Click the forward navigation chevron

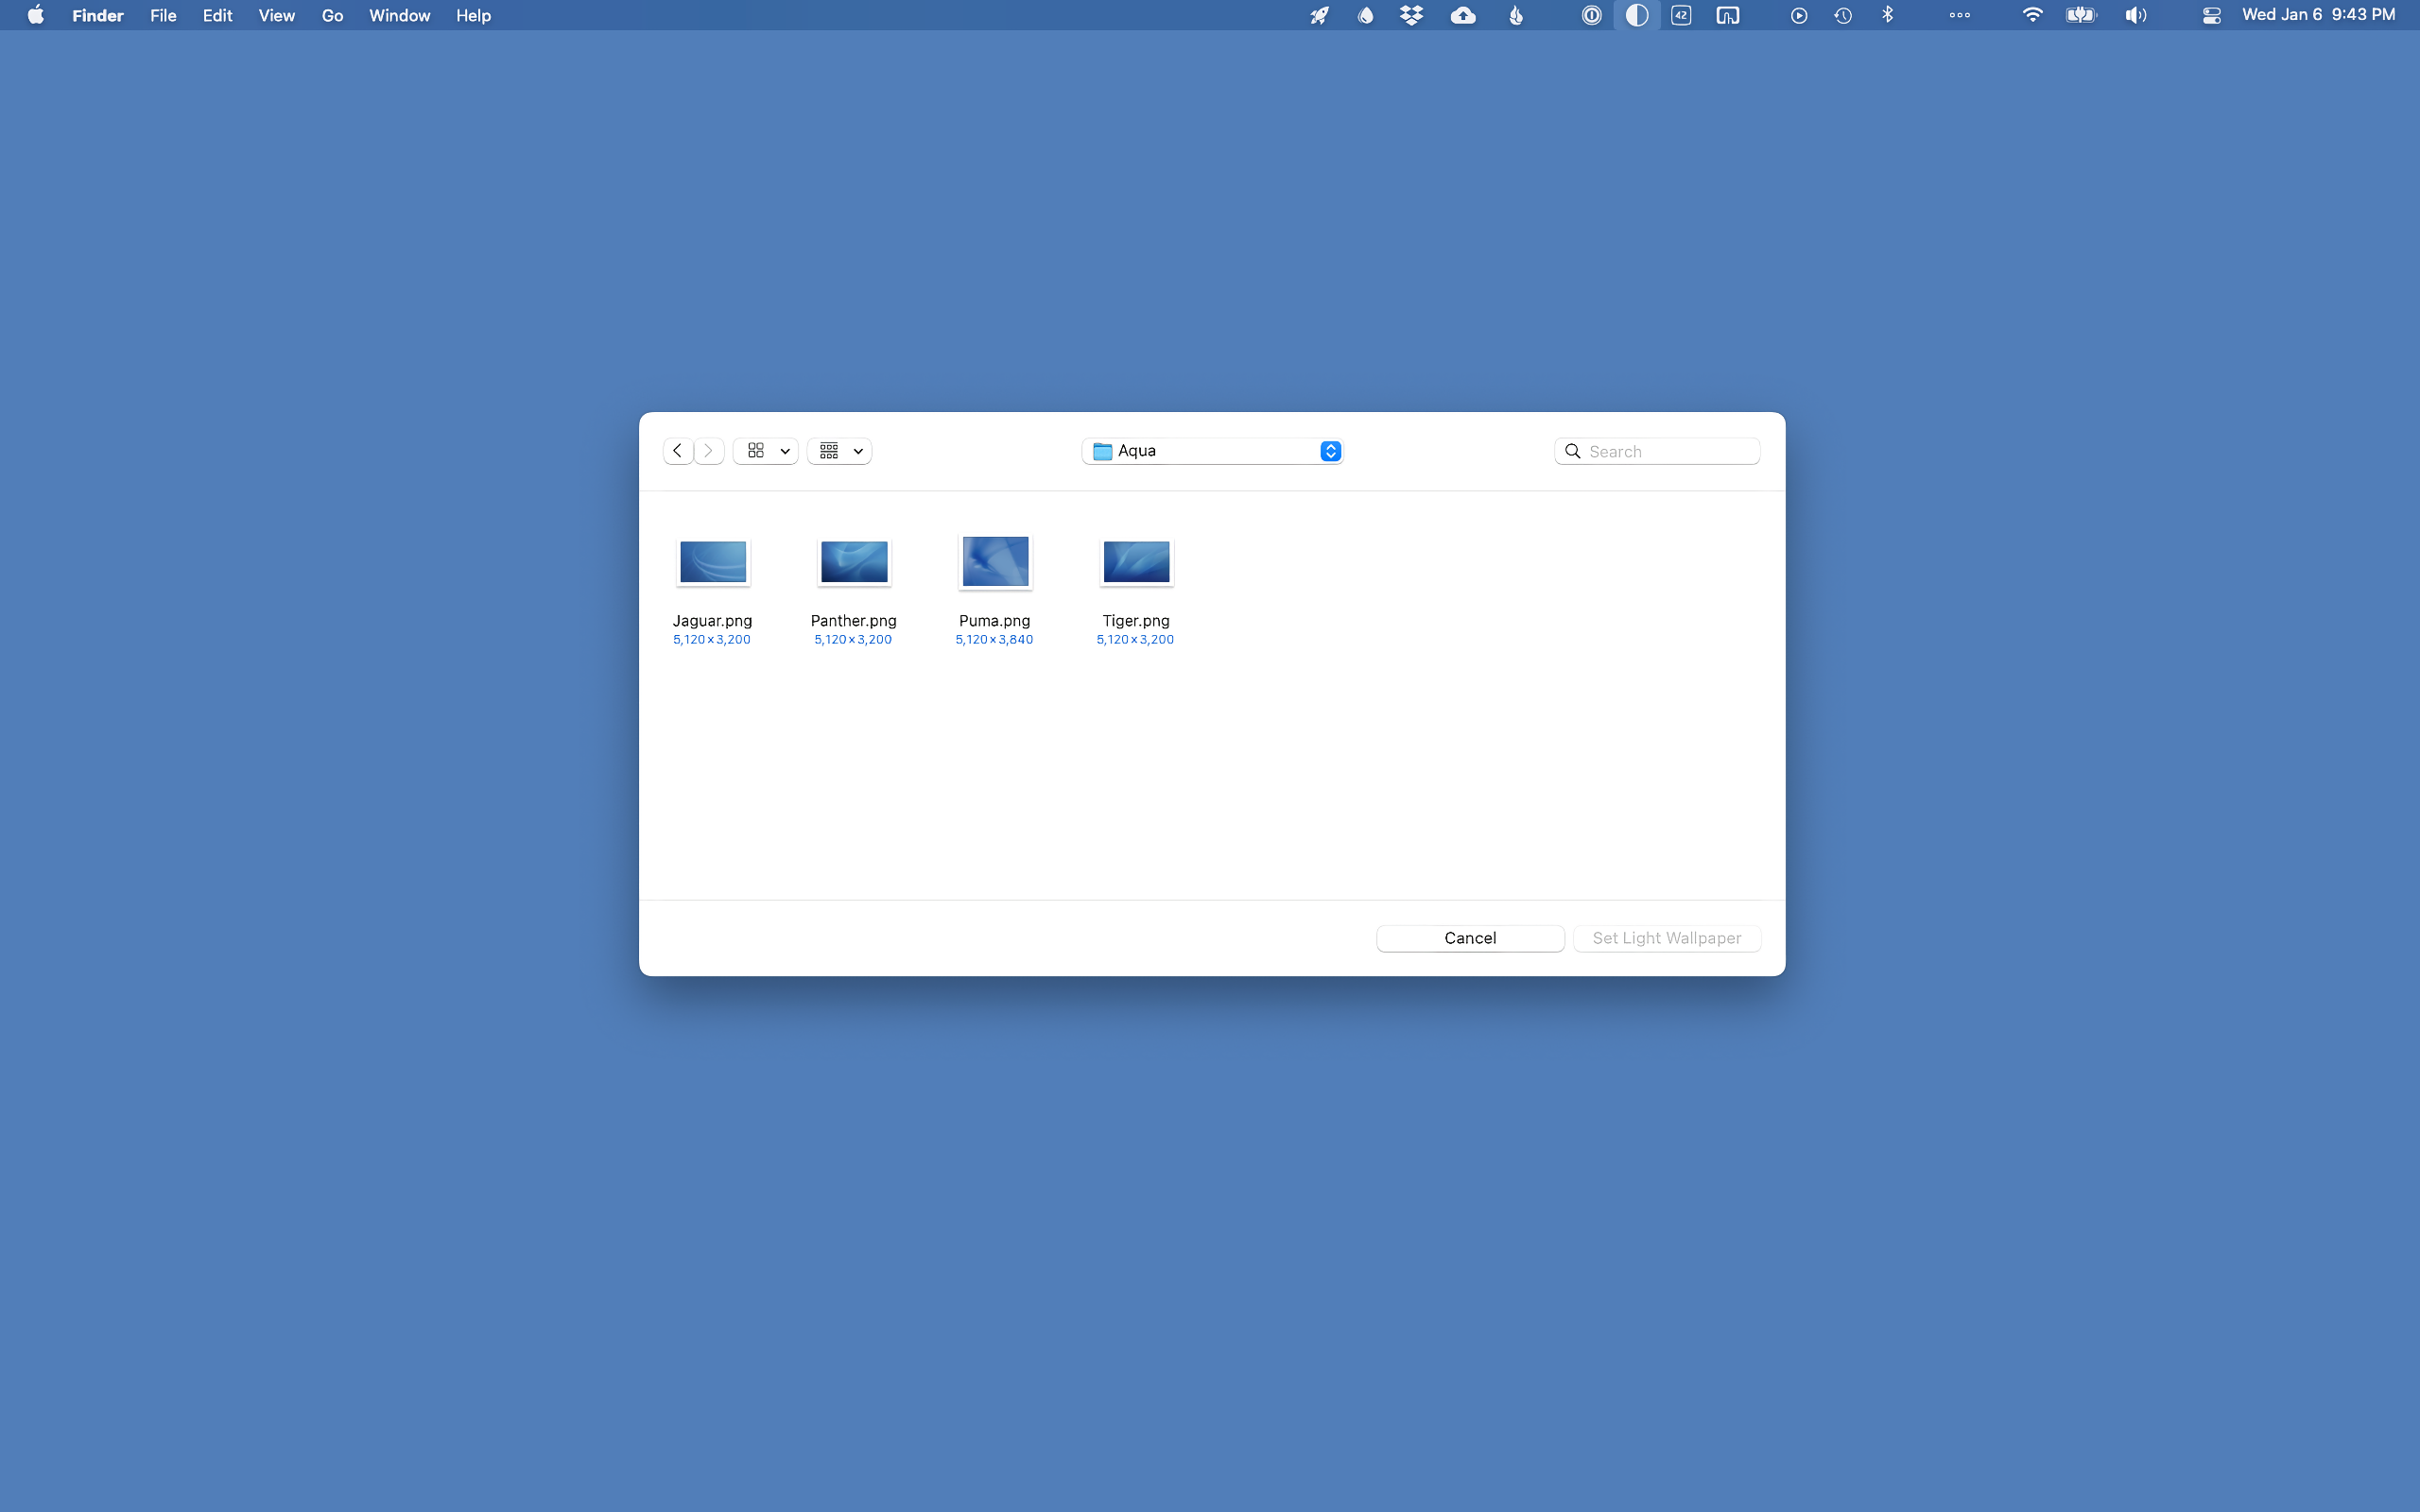pyautogui.click(x=709, y=451)
